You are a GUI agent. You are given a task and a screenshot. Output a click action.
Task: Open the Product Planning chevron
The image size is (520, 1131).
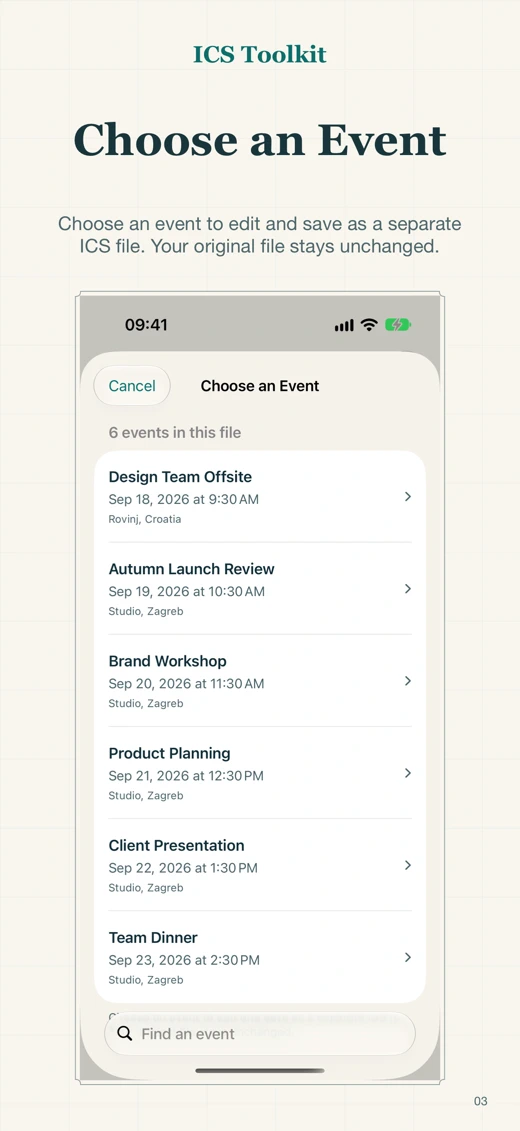[407, 773]
